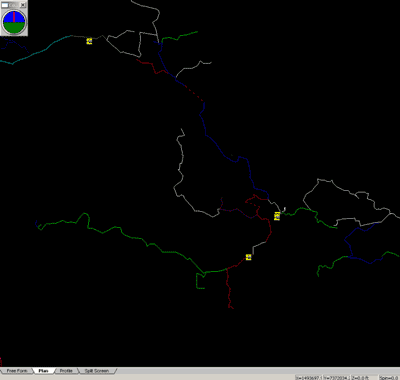The height and width of the screenshot is (380, 400).
Task: Select the yellow marker beside the green eastern route
Action: point(277,216)
